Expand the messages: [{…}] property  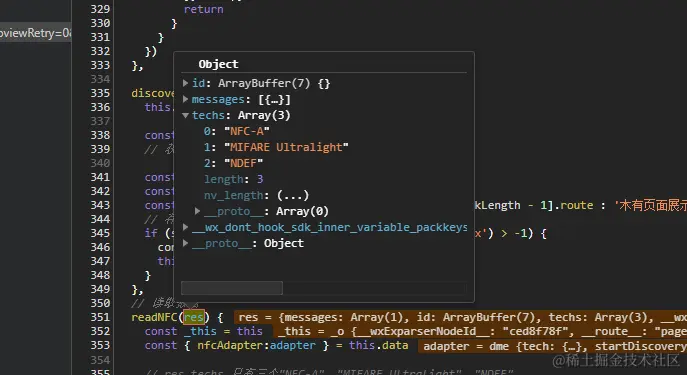(186, 99)
